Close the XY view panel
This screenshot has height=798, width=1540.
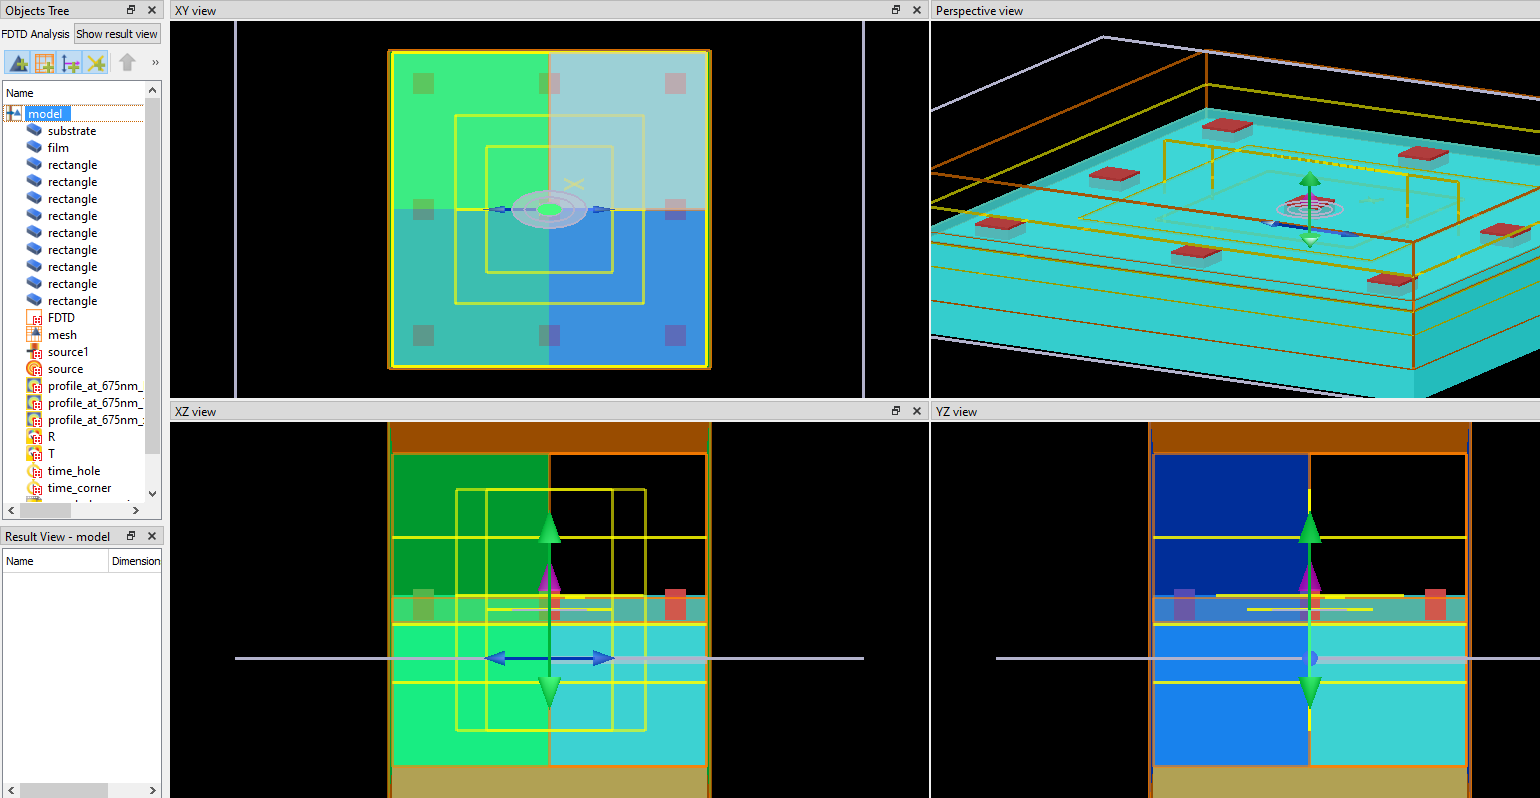(x=917, y=10)
